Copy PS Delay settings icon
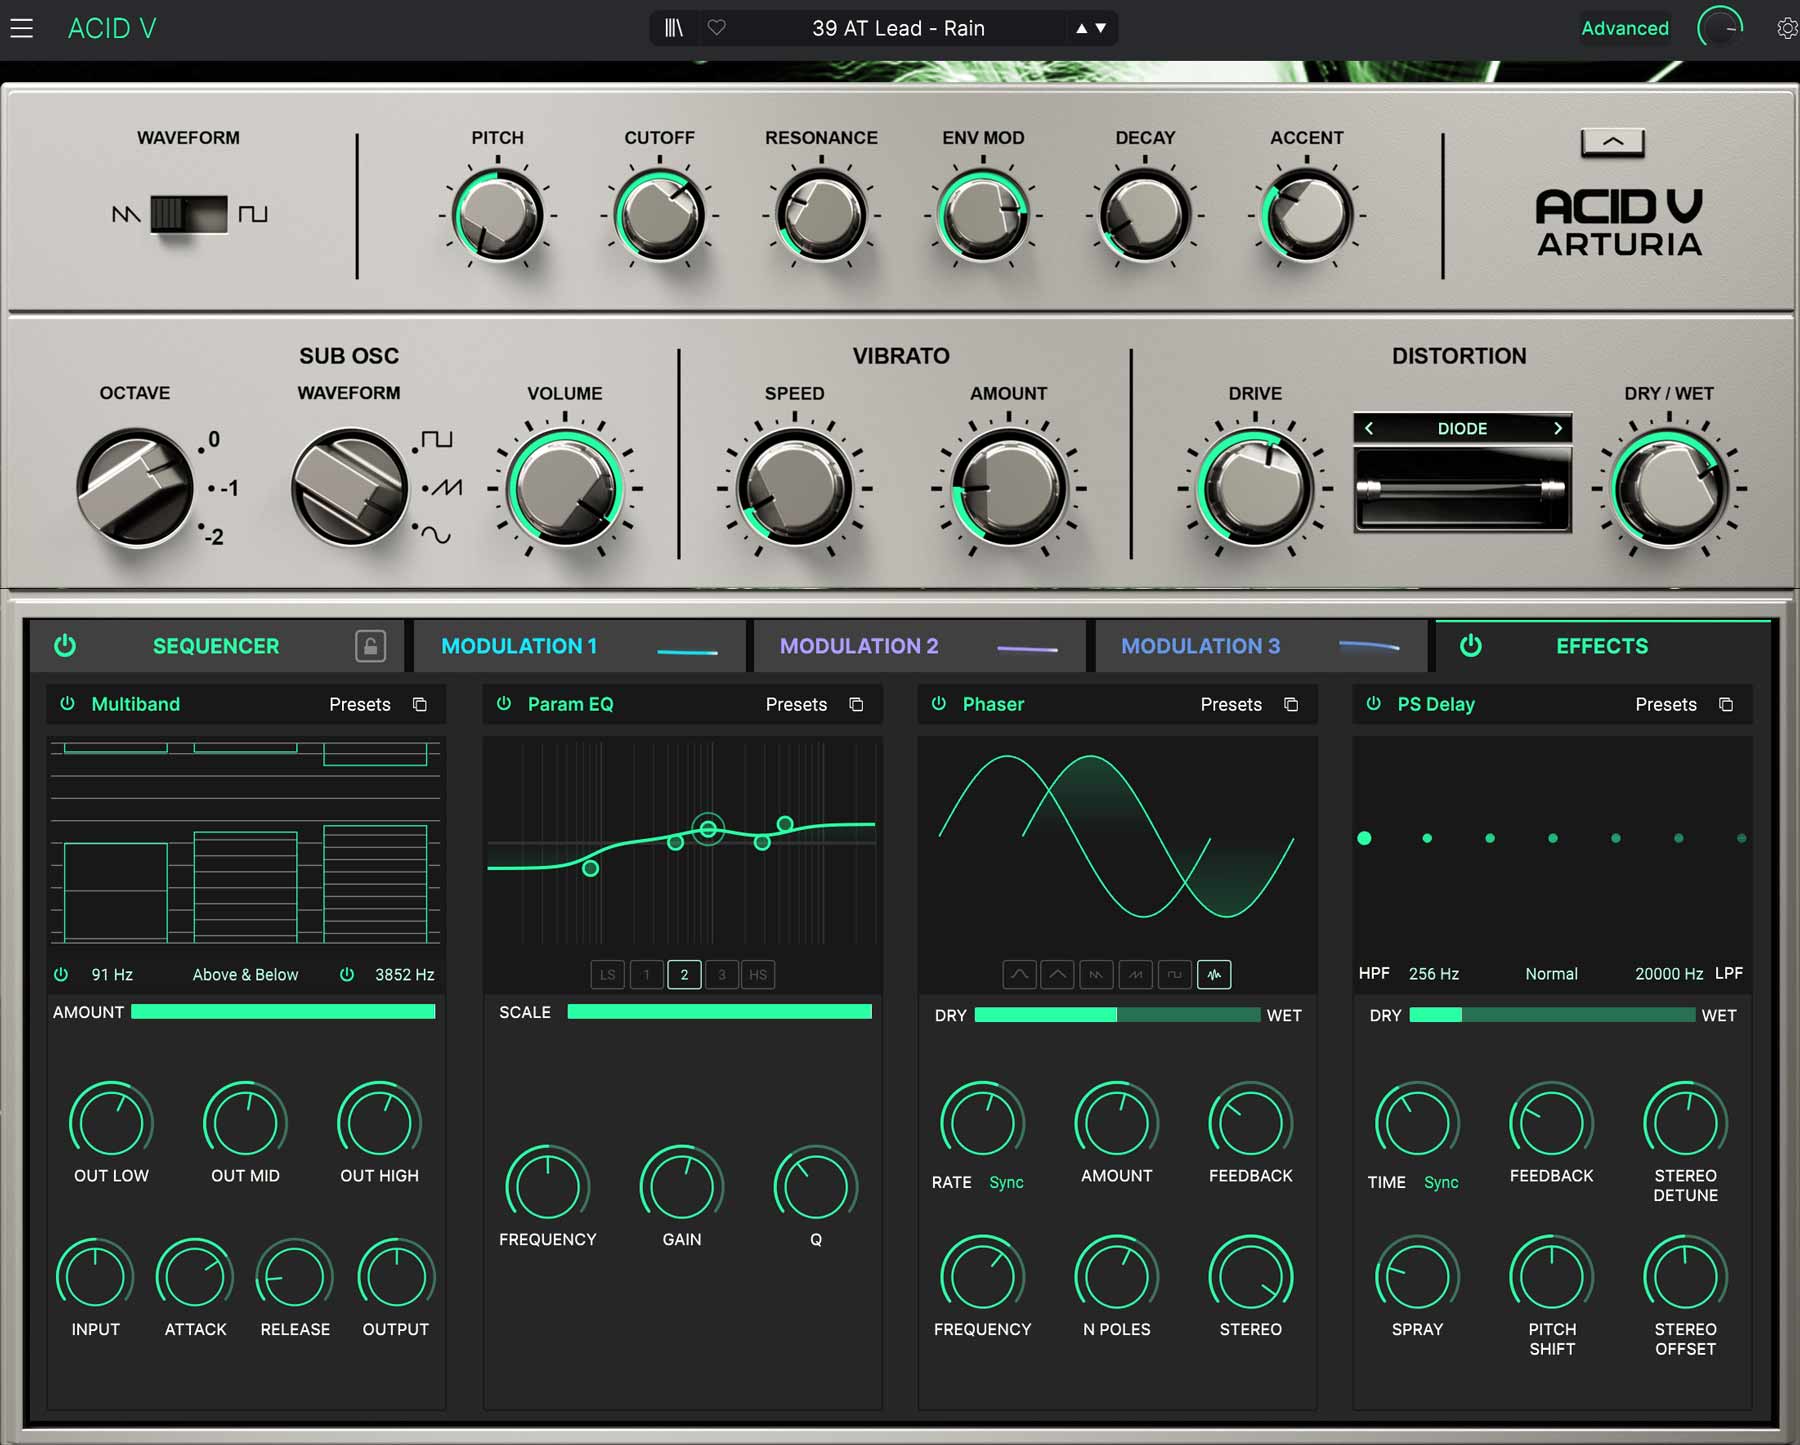This screenshot has width=1800, height=1445. click(x=1726, y=704)
